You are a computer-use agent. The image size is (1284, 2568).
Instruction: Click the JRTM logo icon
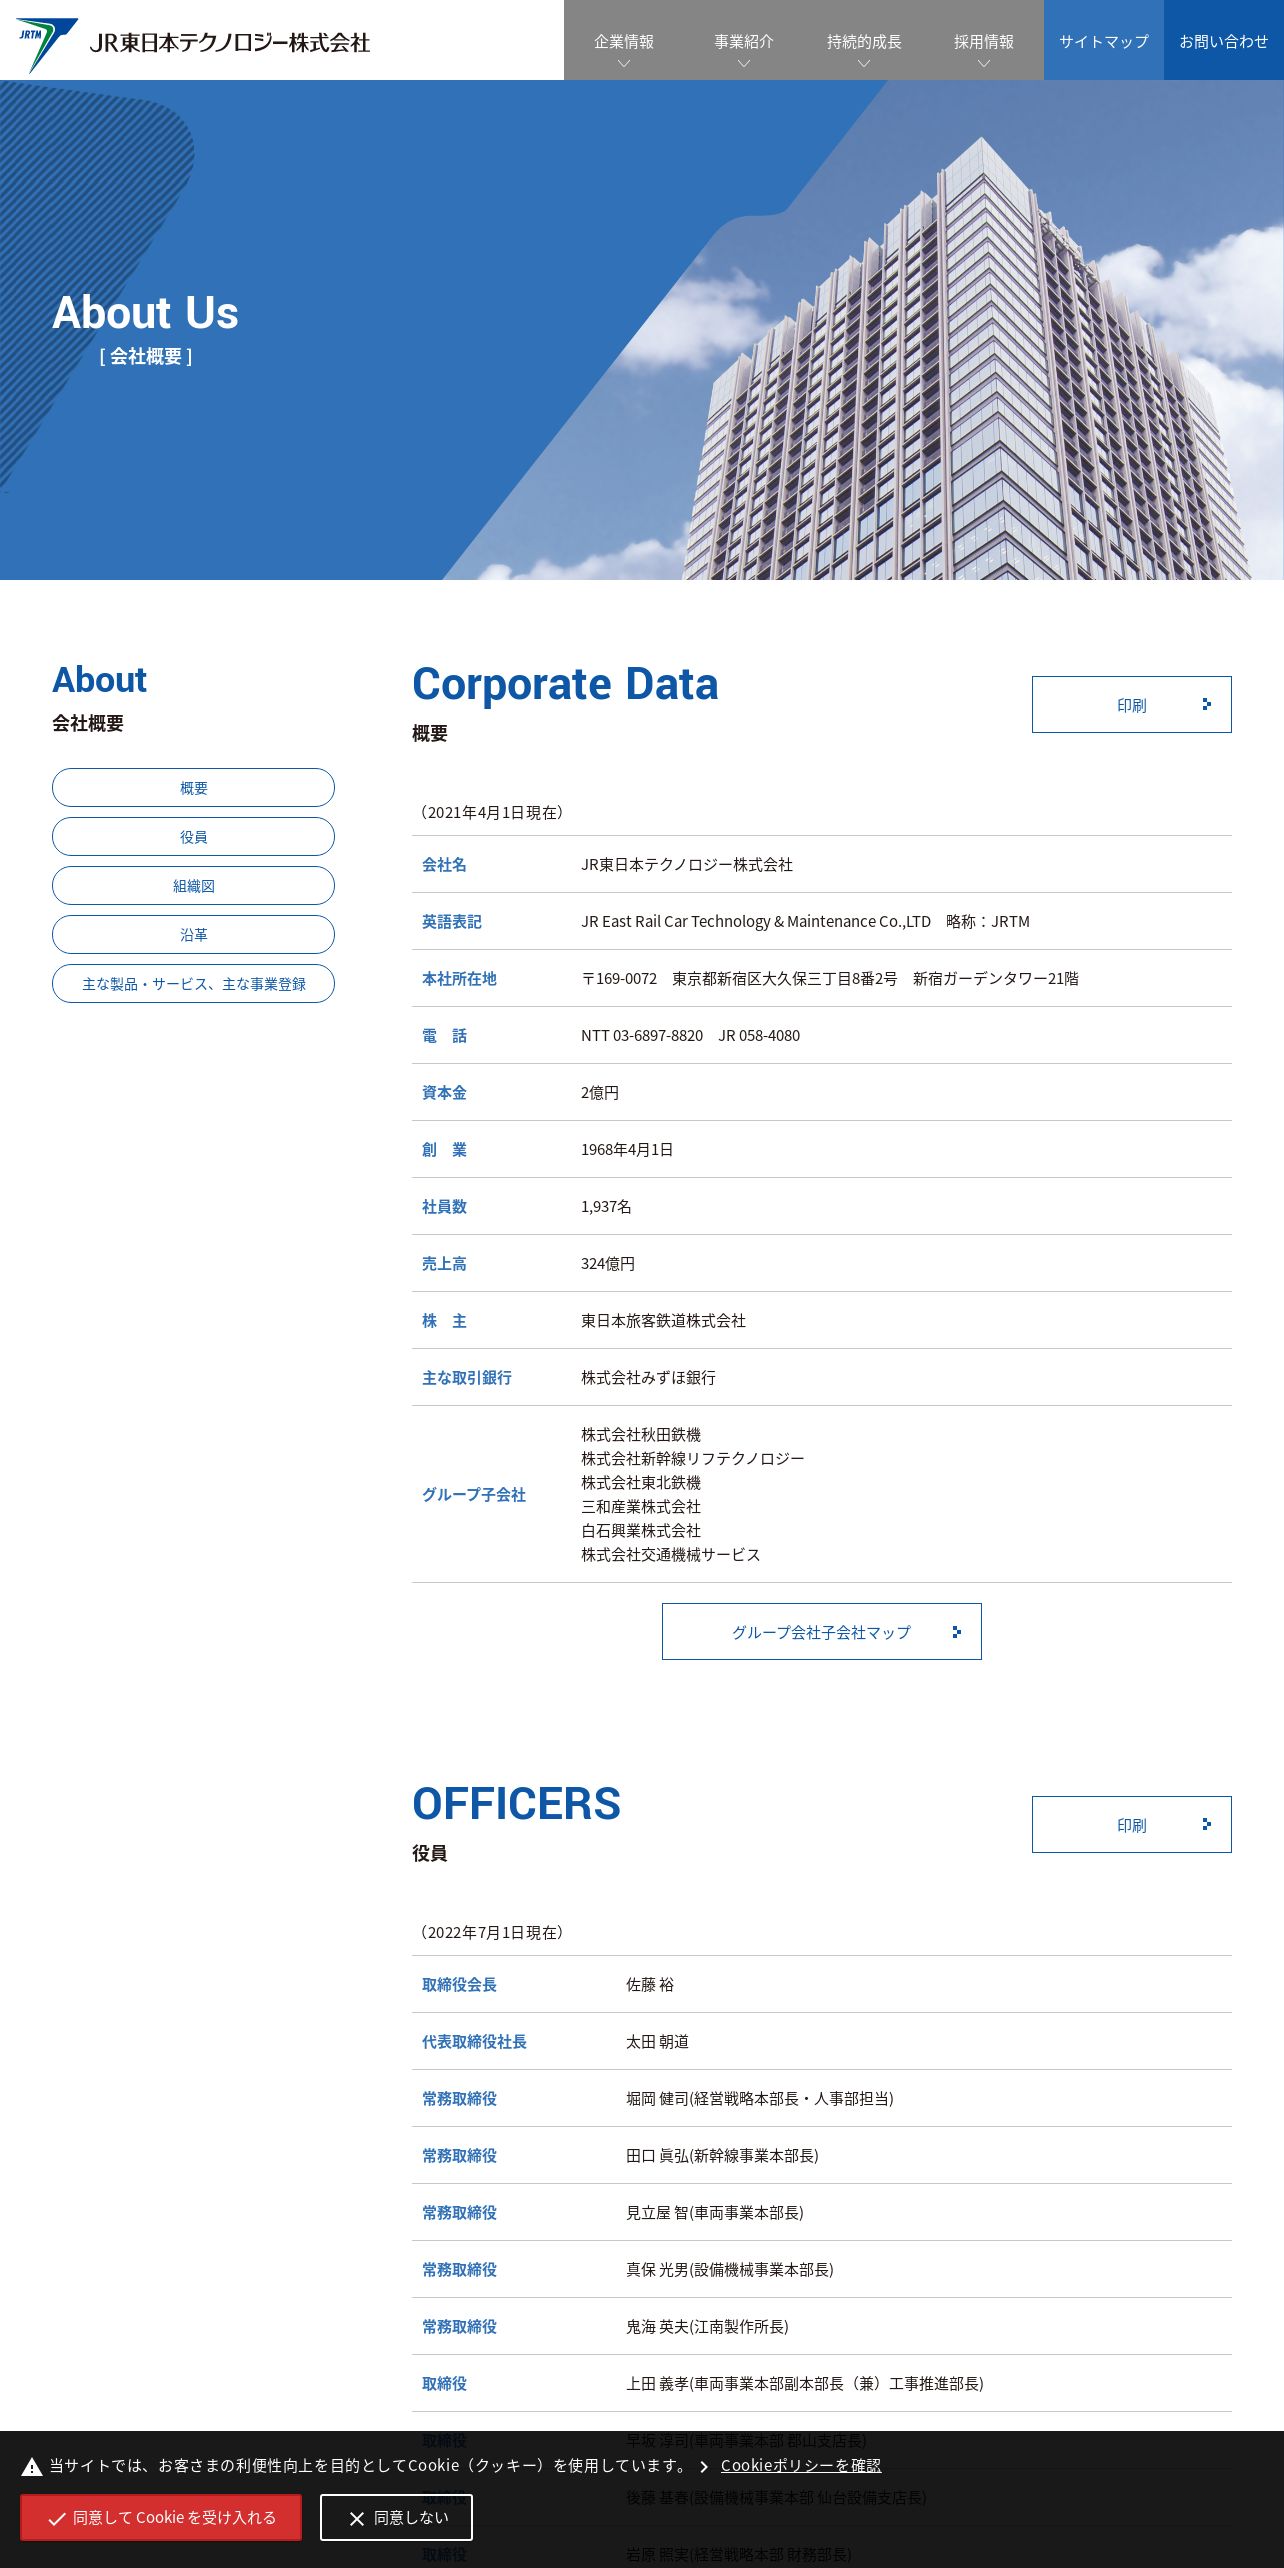46,44
